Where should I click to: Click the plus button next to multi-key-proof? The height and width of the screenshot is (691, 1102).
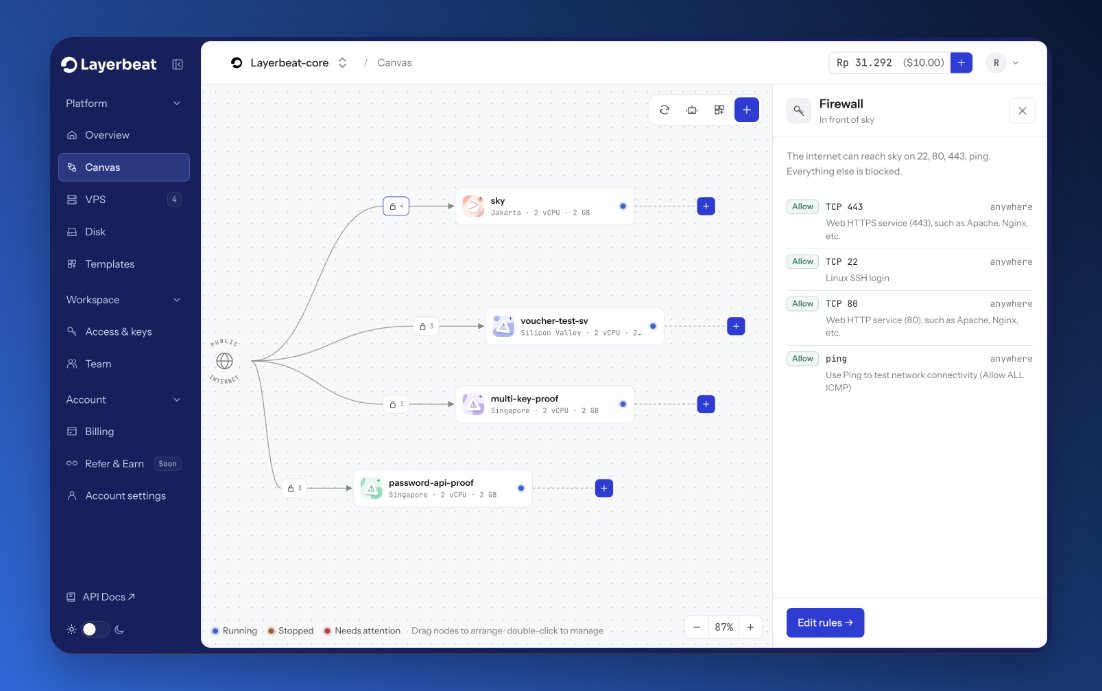point(706,404)
